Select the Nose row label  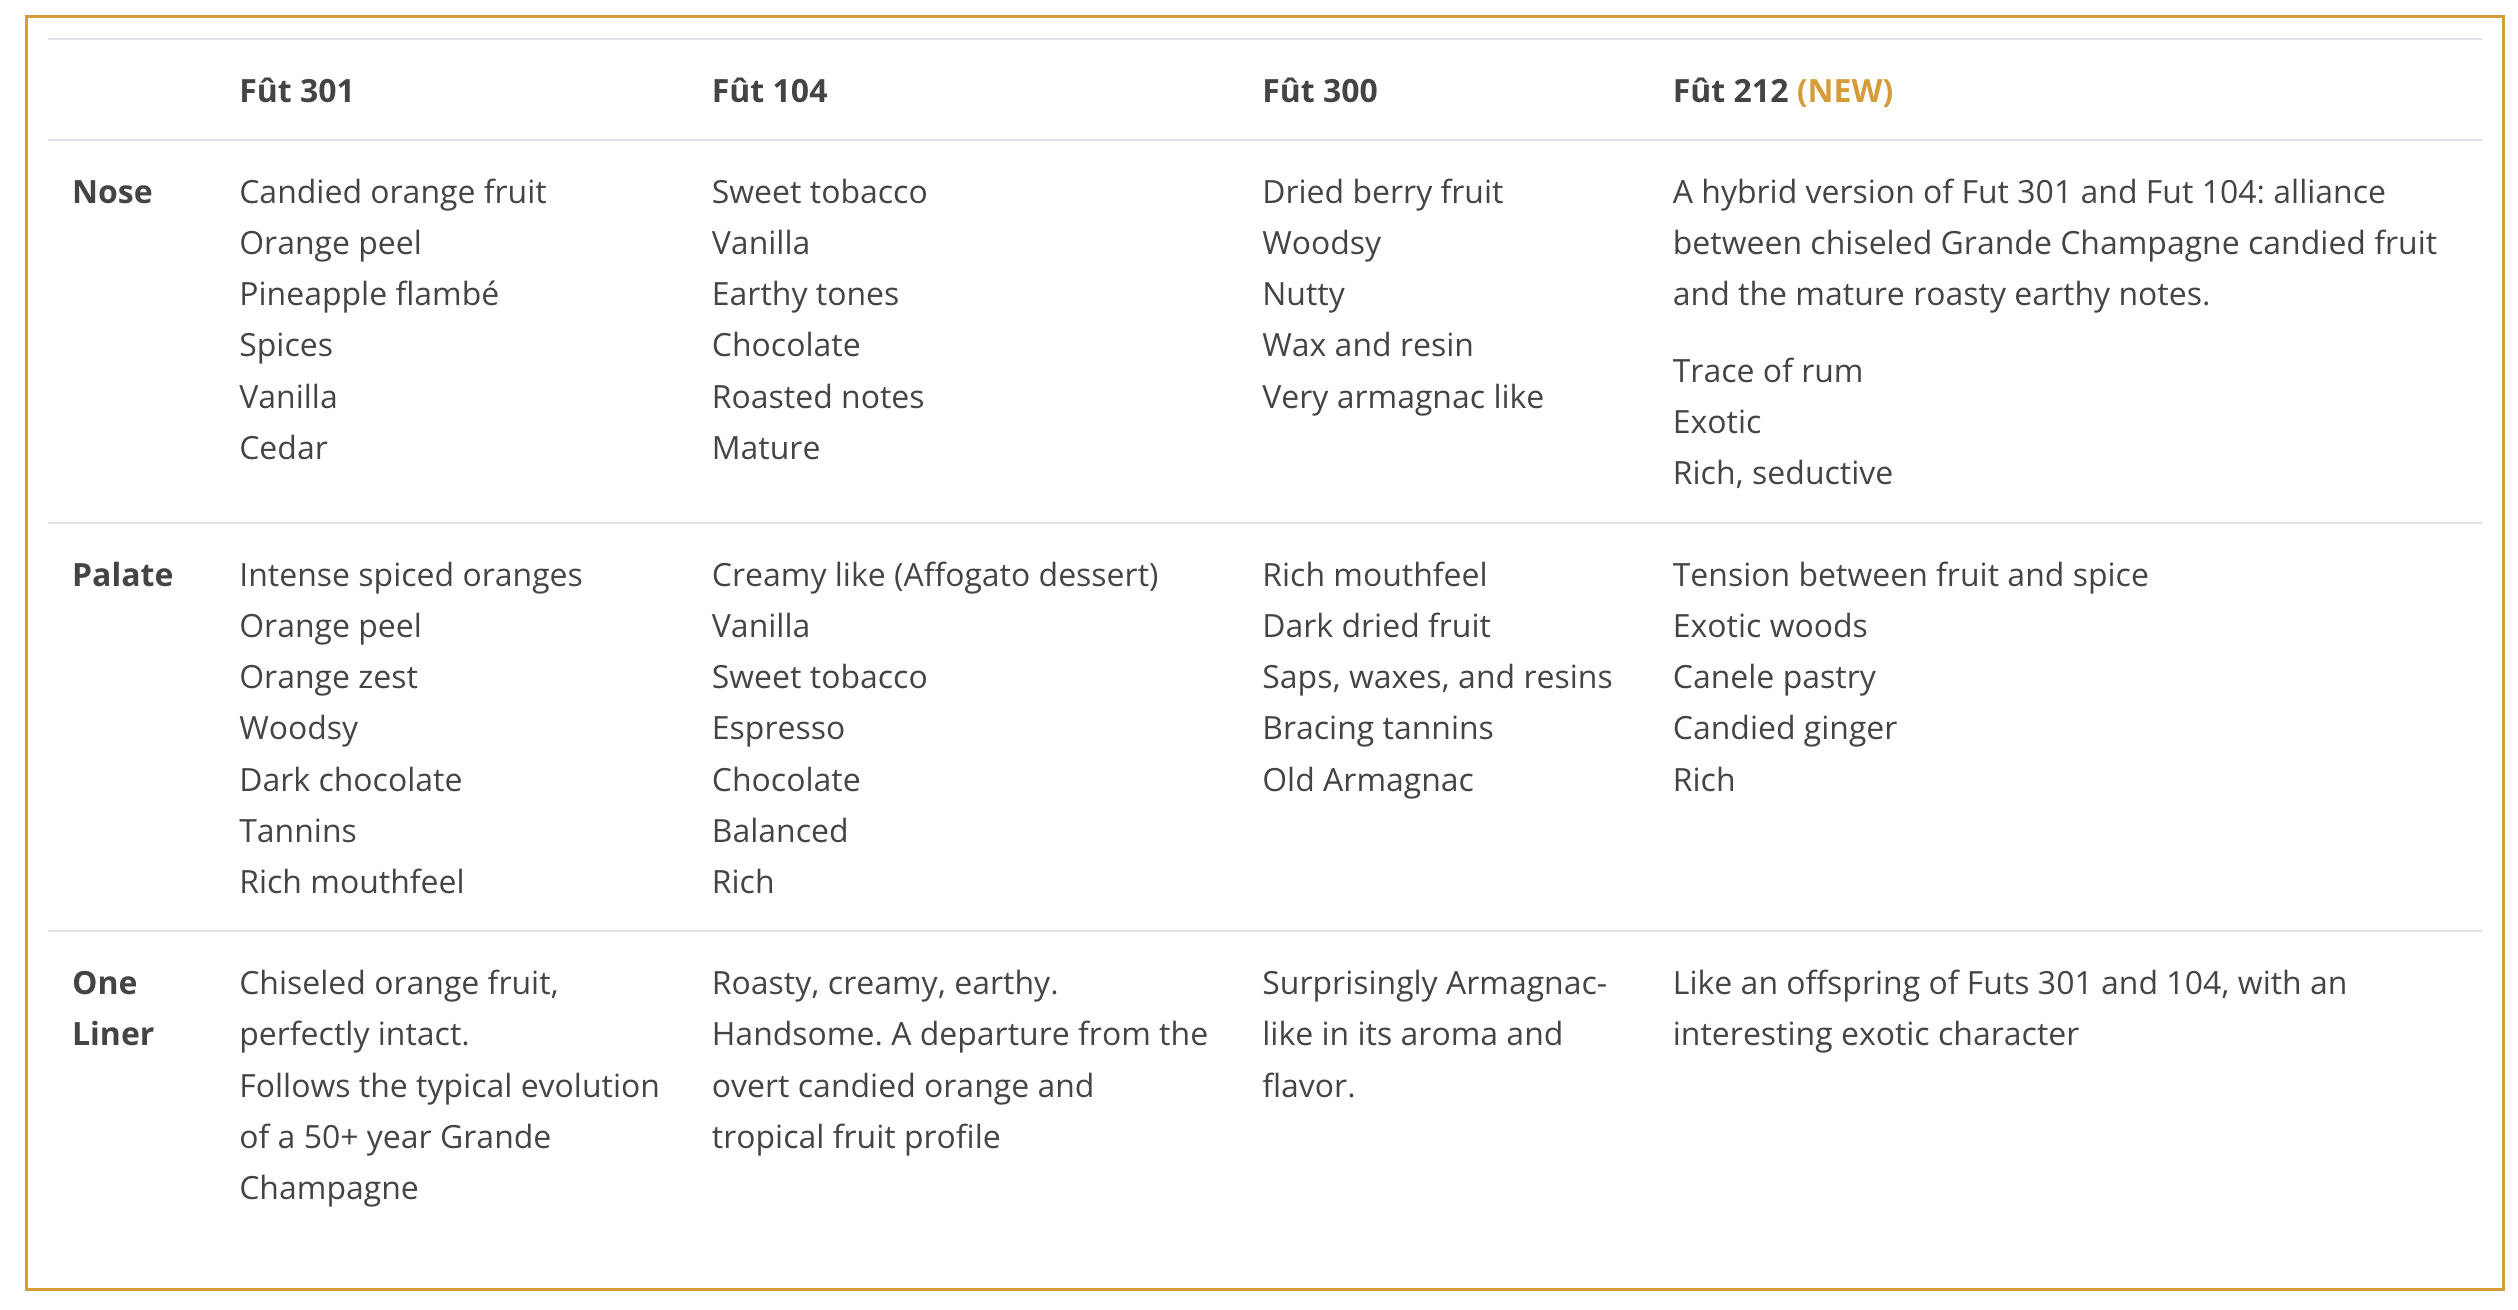click(112, 192)
